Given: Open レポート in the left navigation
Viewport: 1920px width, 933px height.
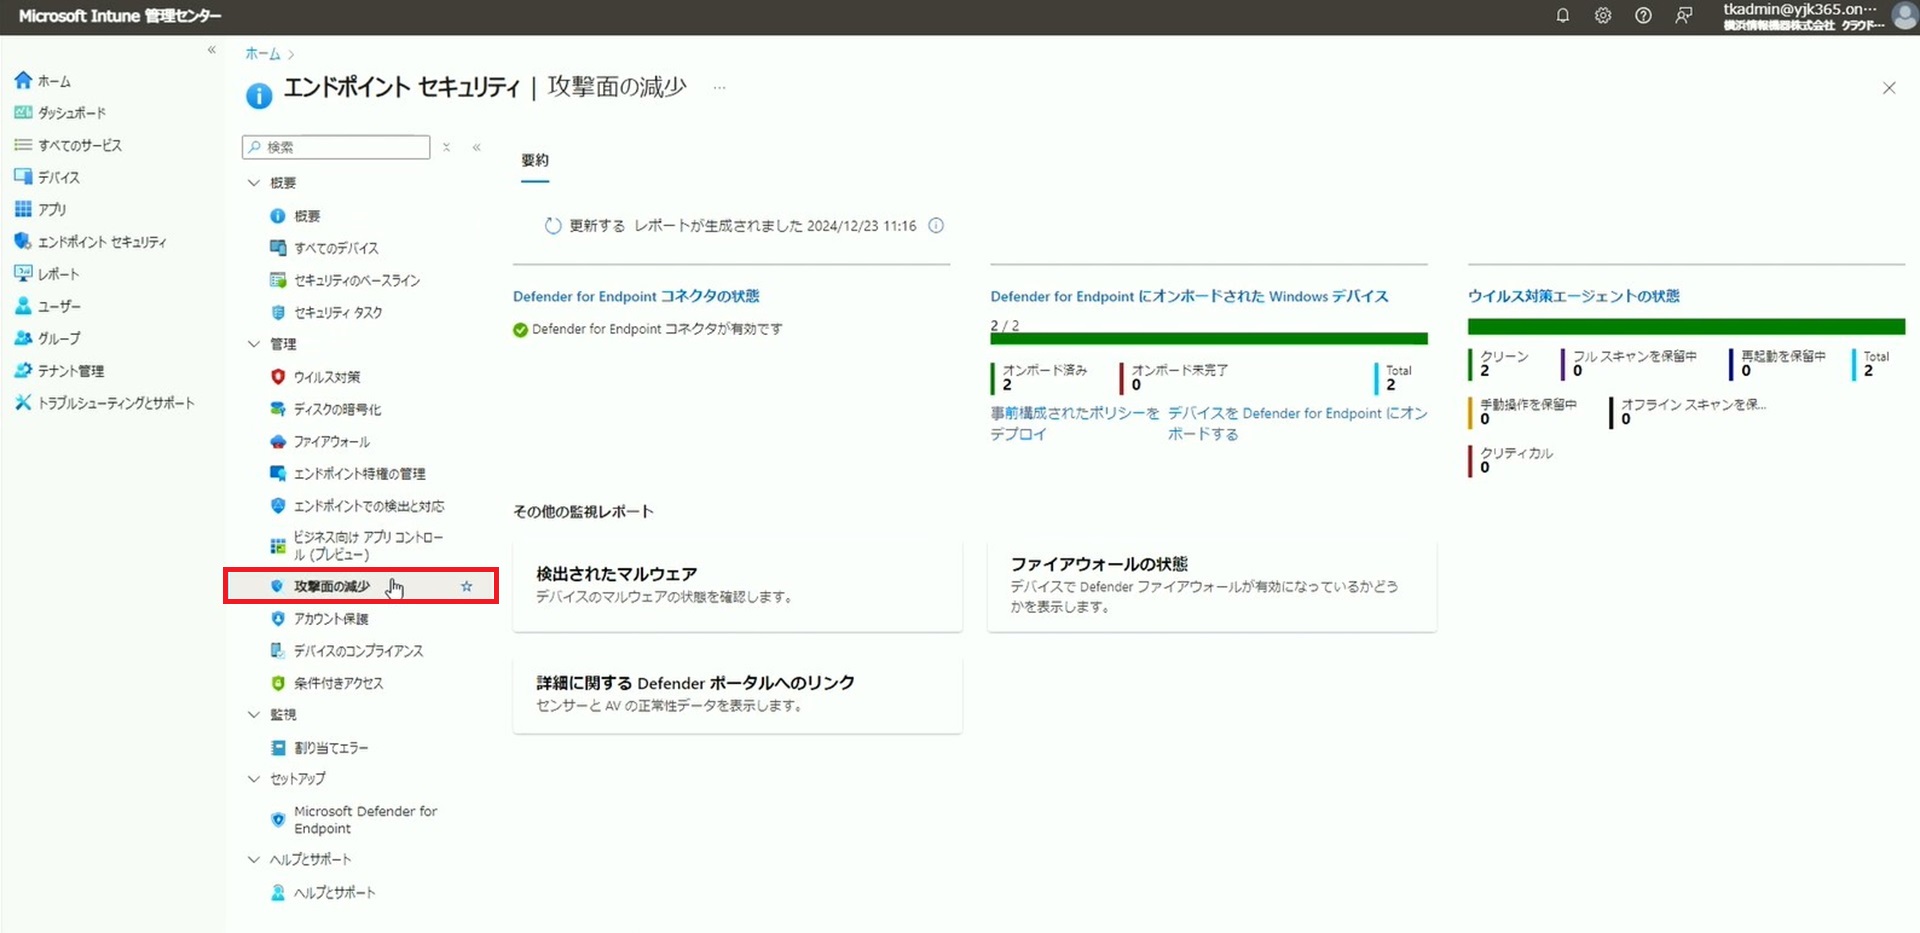Looking at the screenshot, I should click(x=47, y=274).
